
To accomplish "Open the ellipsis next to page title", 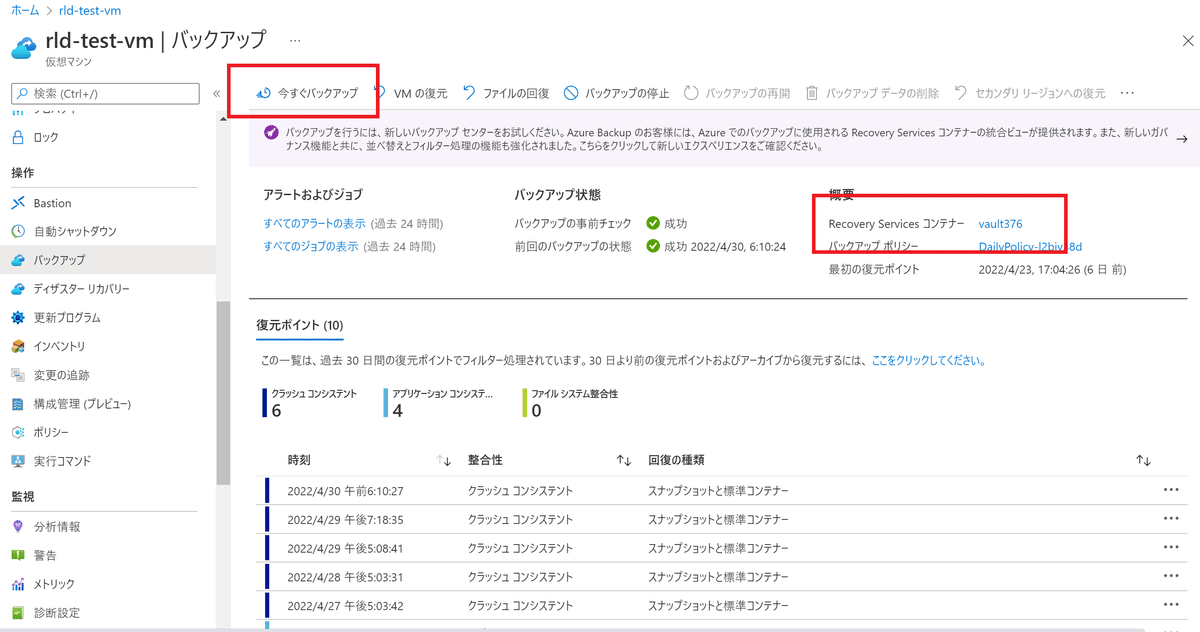I will point(295,41).
